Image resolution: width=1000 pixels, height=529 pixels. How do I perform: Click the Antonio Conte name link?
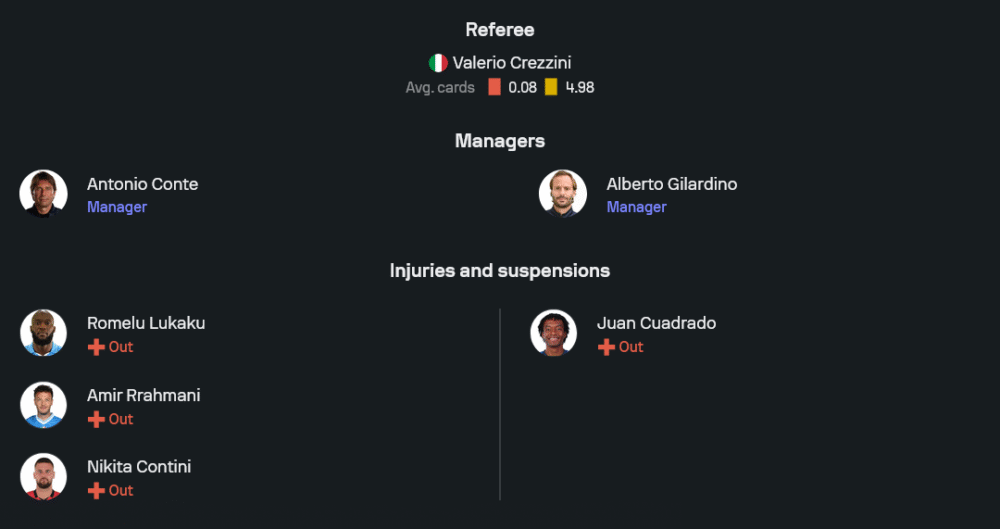point(143,184)
